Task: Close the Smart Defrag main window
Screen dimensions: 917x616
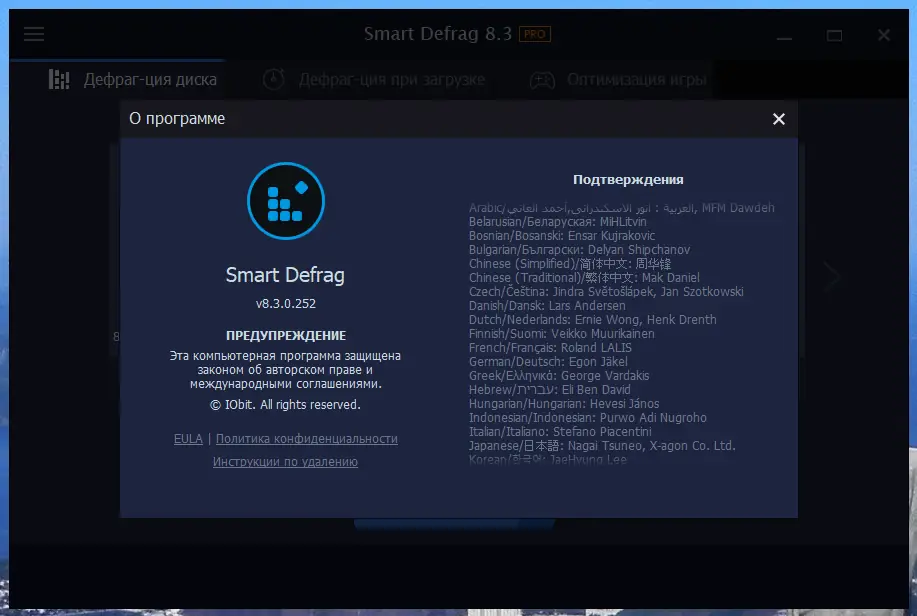Action: [x=884, y=35]
